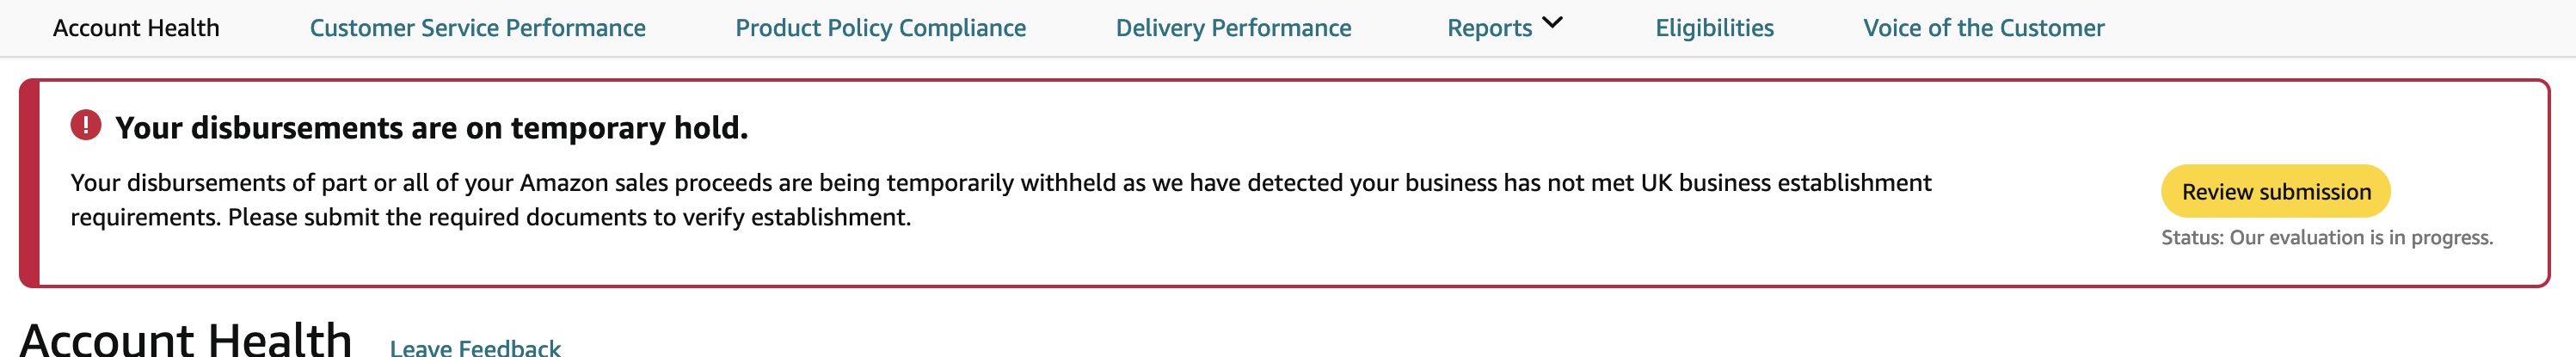The height and width of the screenshot is (357, 2576).
Task: Click the sentence about submitting required documents
Action: (x=569, y=217)
